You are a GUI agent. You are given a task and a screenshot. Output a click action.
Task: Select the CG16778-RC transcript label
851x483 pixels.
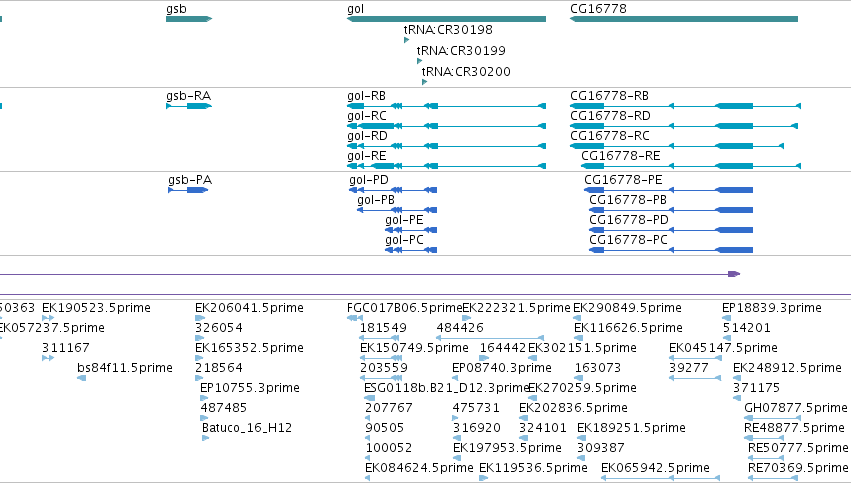(x=609, y=136)
